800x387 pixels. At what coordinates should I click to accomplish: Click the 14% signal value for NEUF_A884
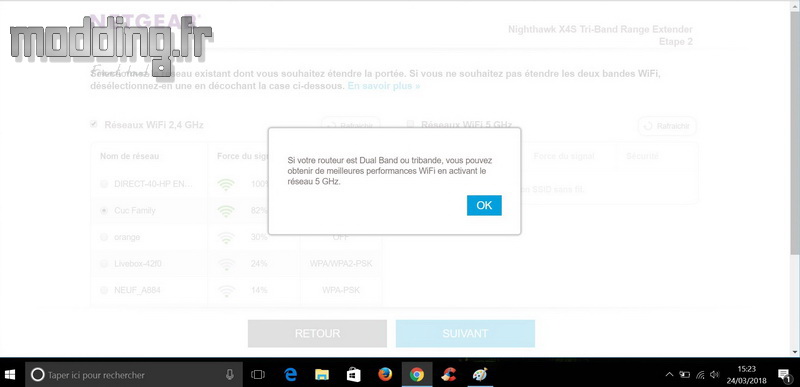click(259, 290)
